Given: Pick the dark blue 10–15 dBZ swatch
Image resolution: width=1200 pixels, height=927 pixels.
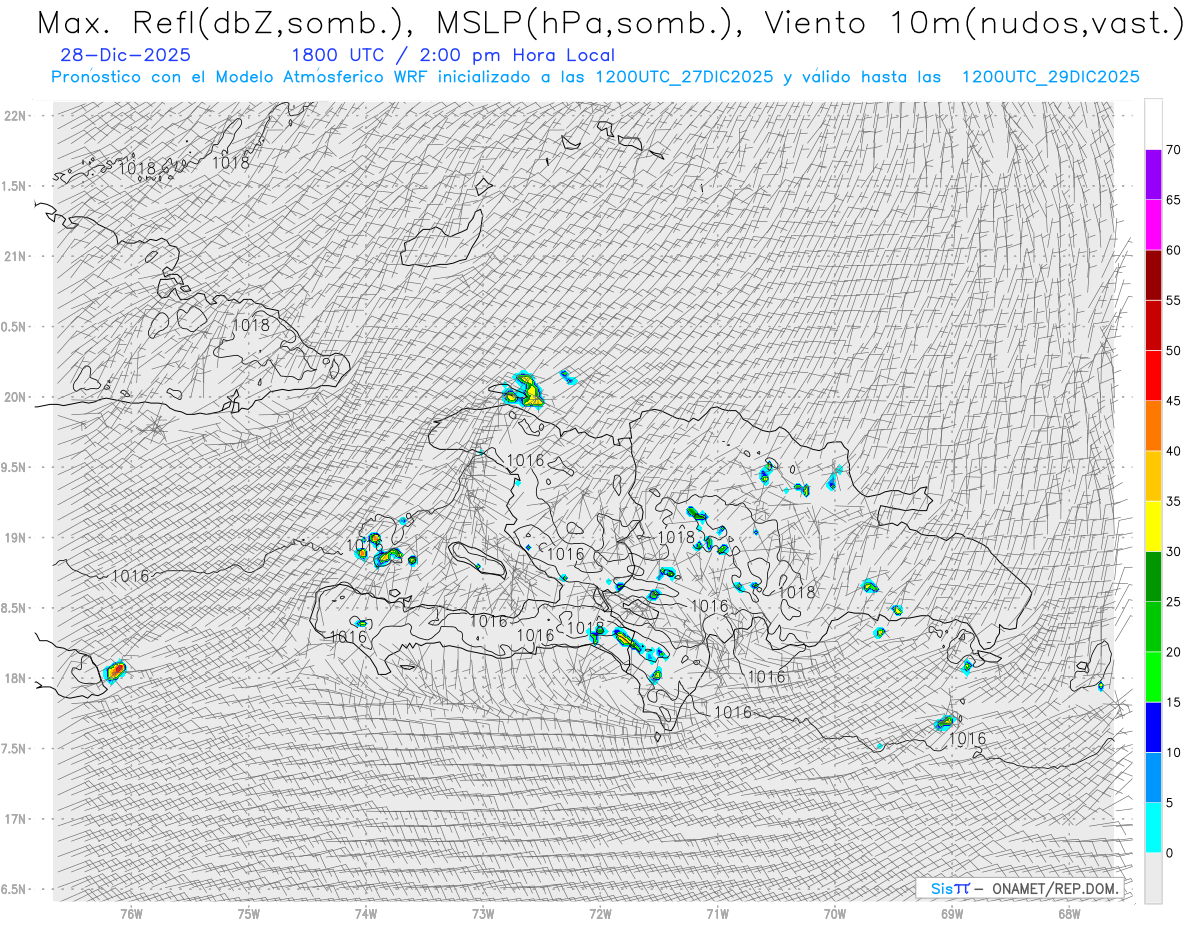Looking at the screenshot, I should 1153,727.
